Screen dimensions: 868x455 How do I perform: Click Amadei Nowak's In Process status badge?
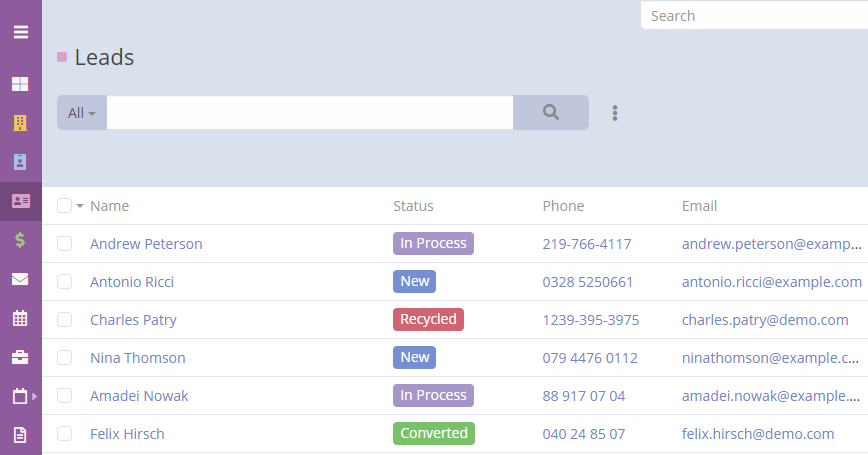(x=433, y=395)
